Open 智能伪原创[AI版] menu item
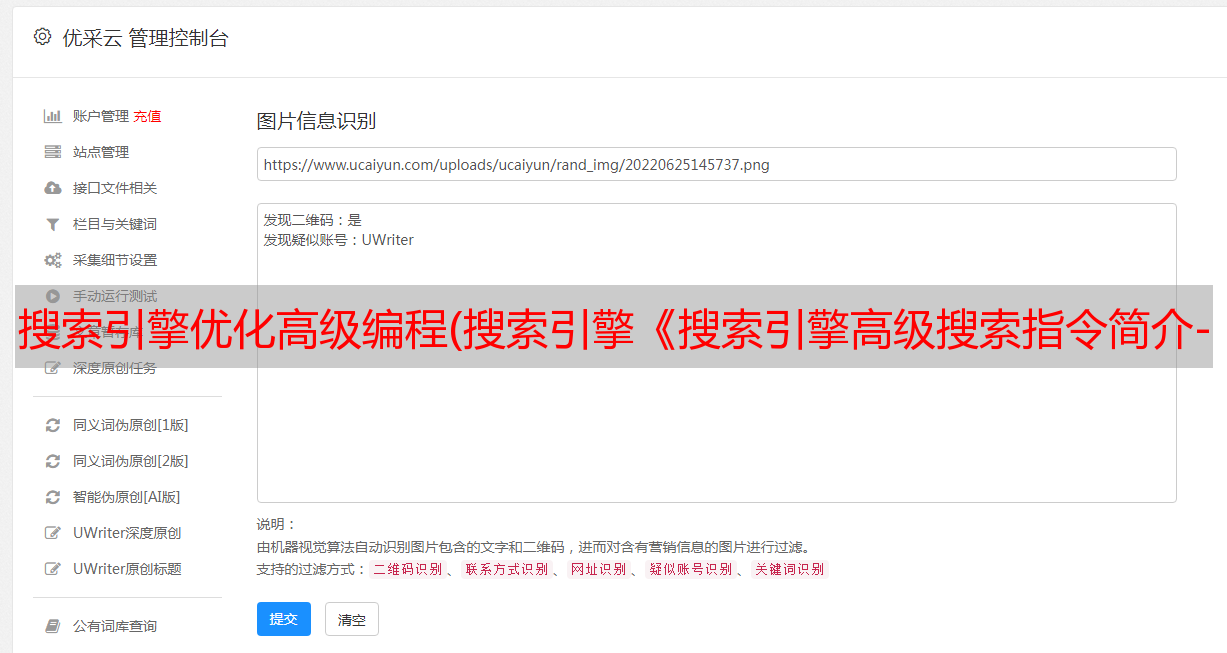 (x=127, y=497)
